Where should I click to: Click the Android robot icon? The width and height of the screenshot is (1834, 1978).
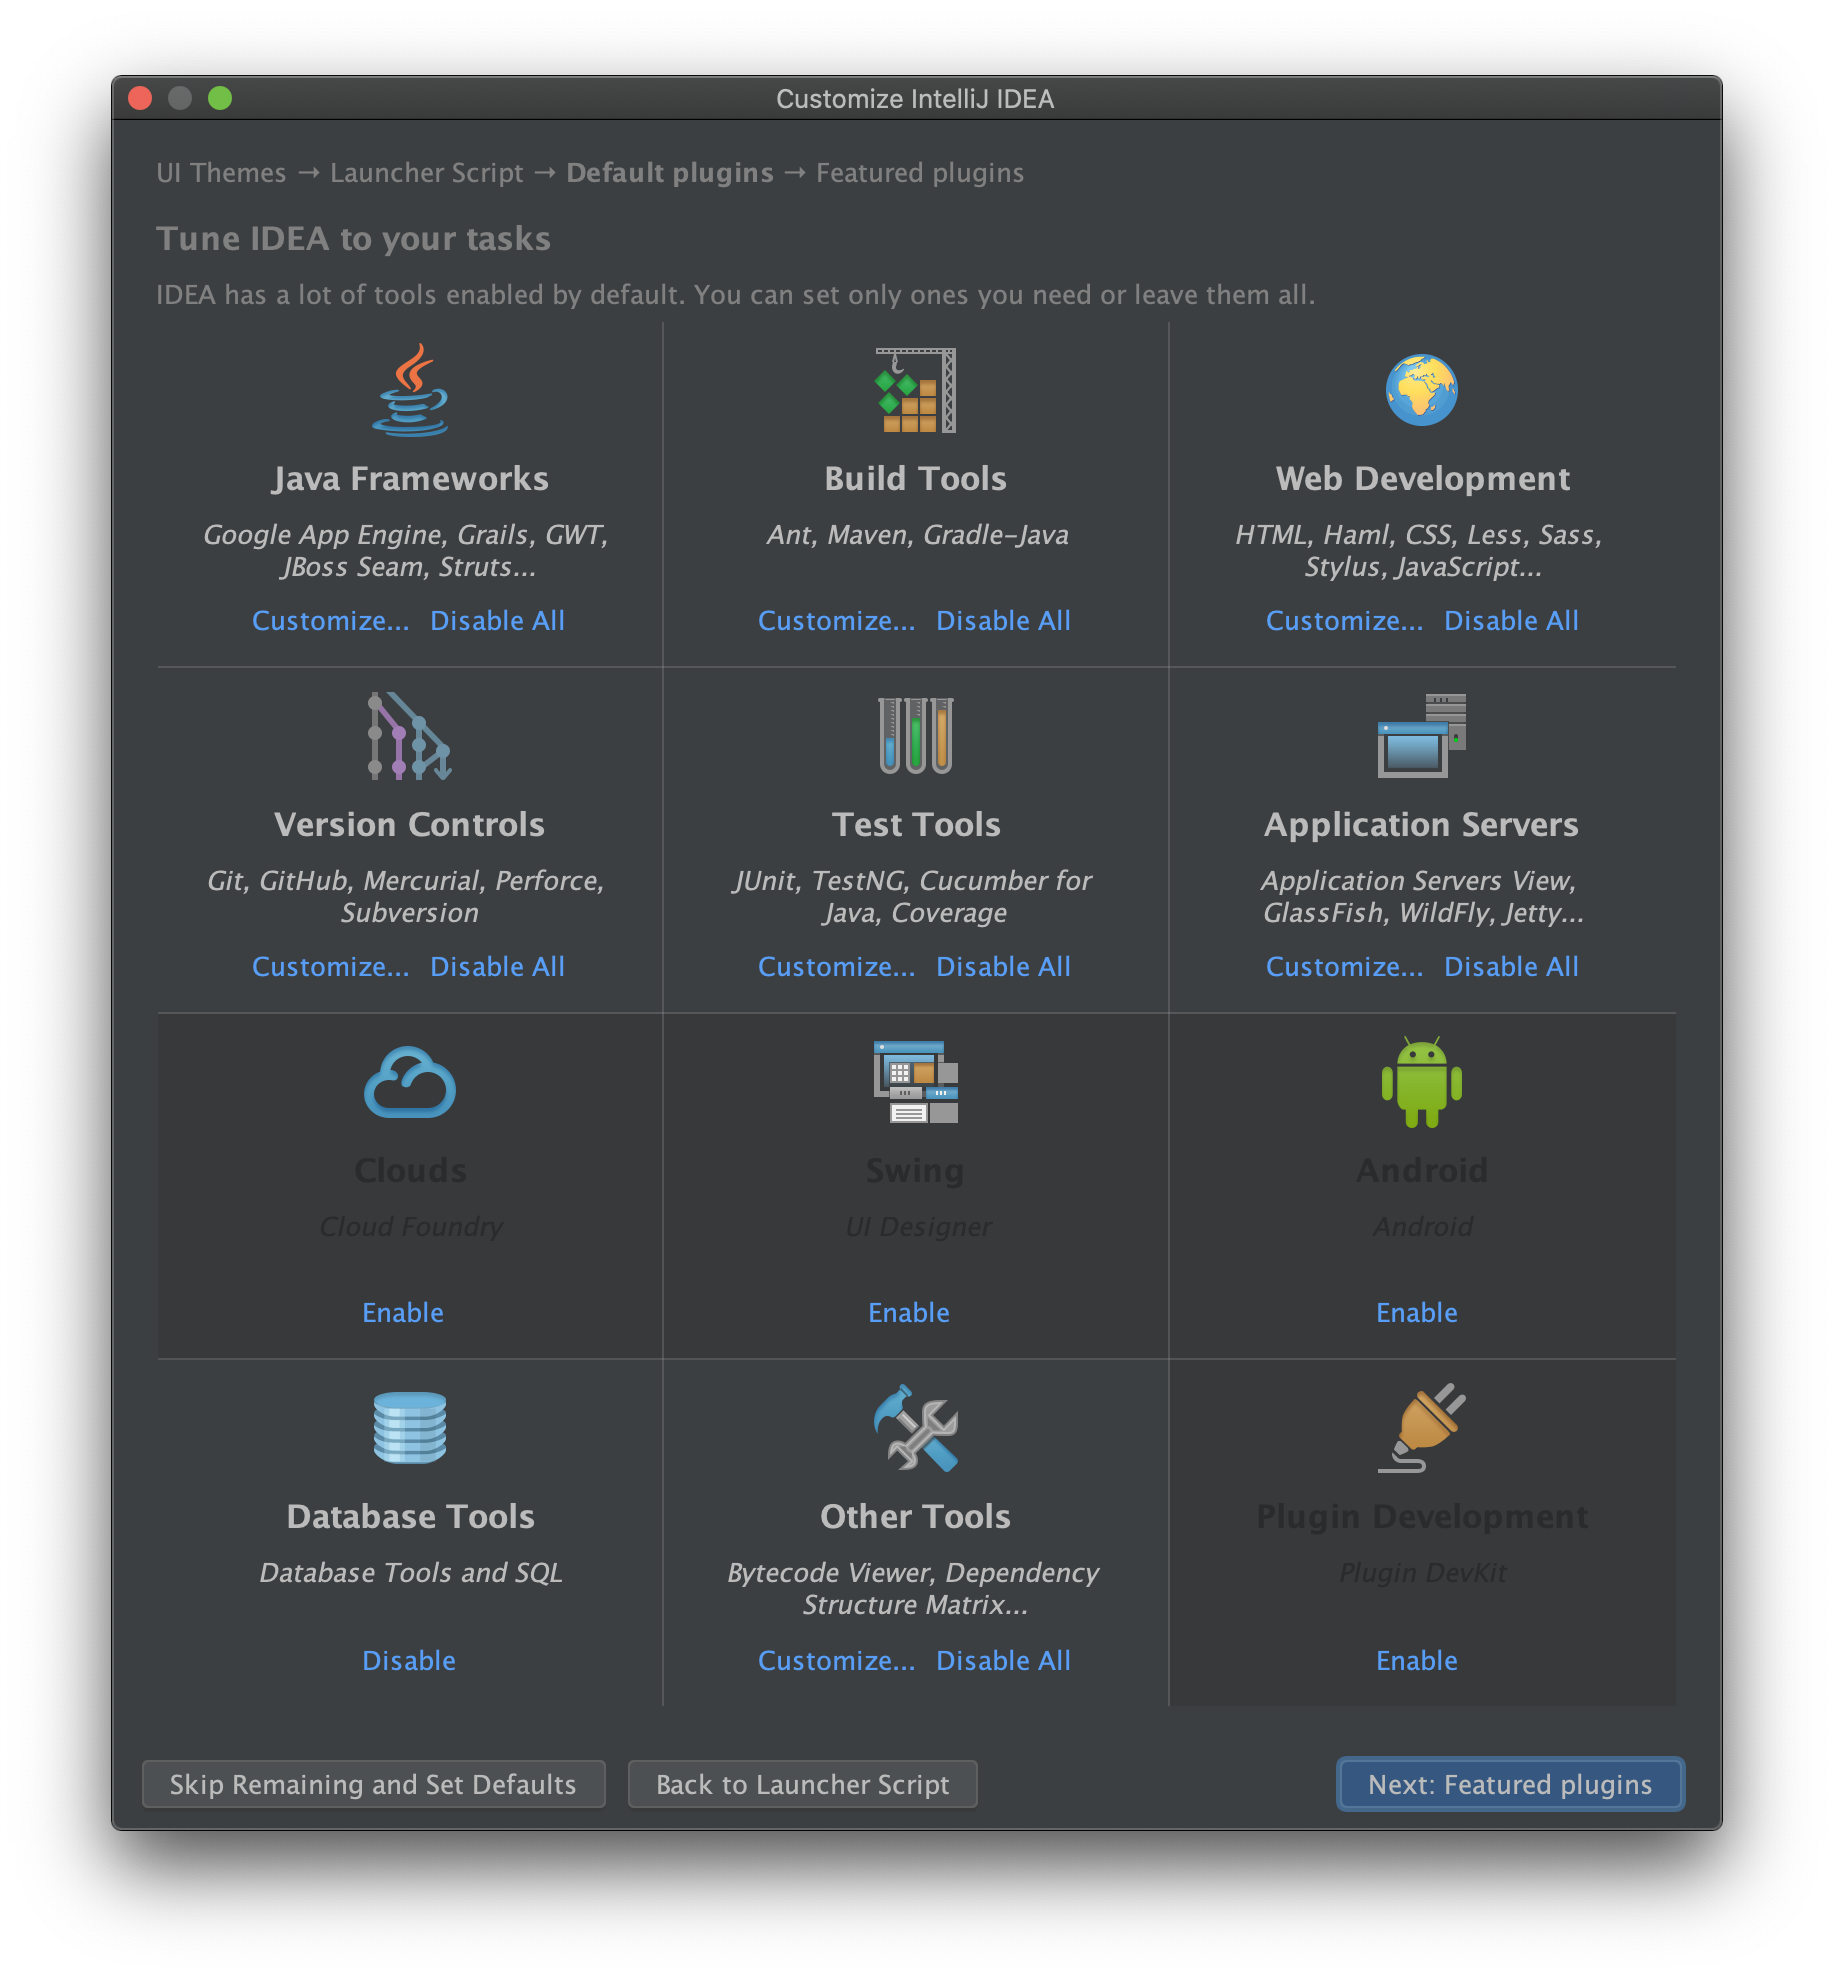tap(1421, 1082)
